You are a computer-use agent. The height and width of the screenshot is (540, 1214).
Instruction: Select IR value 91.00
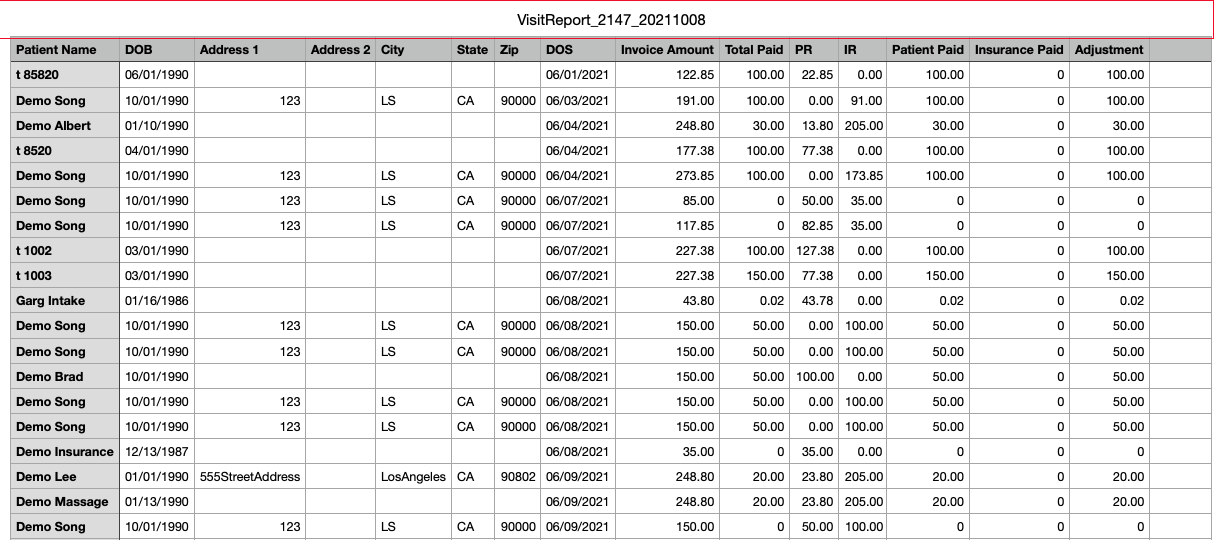[x=863, y=100]
